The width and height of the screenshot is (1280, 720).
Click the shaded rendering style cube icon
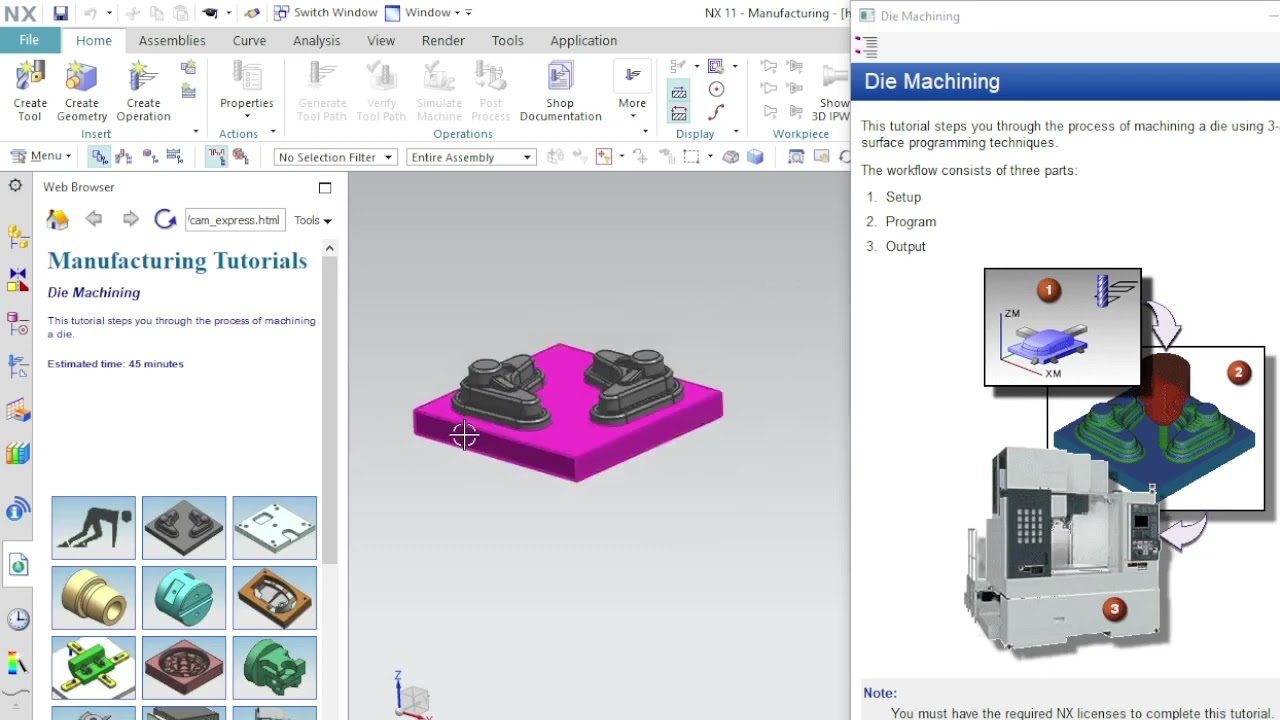click(755, 157)
